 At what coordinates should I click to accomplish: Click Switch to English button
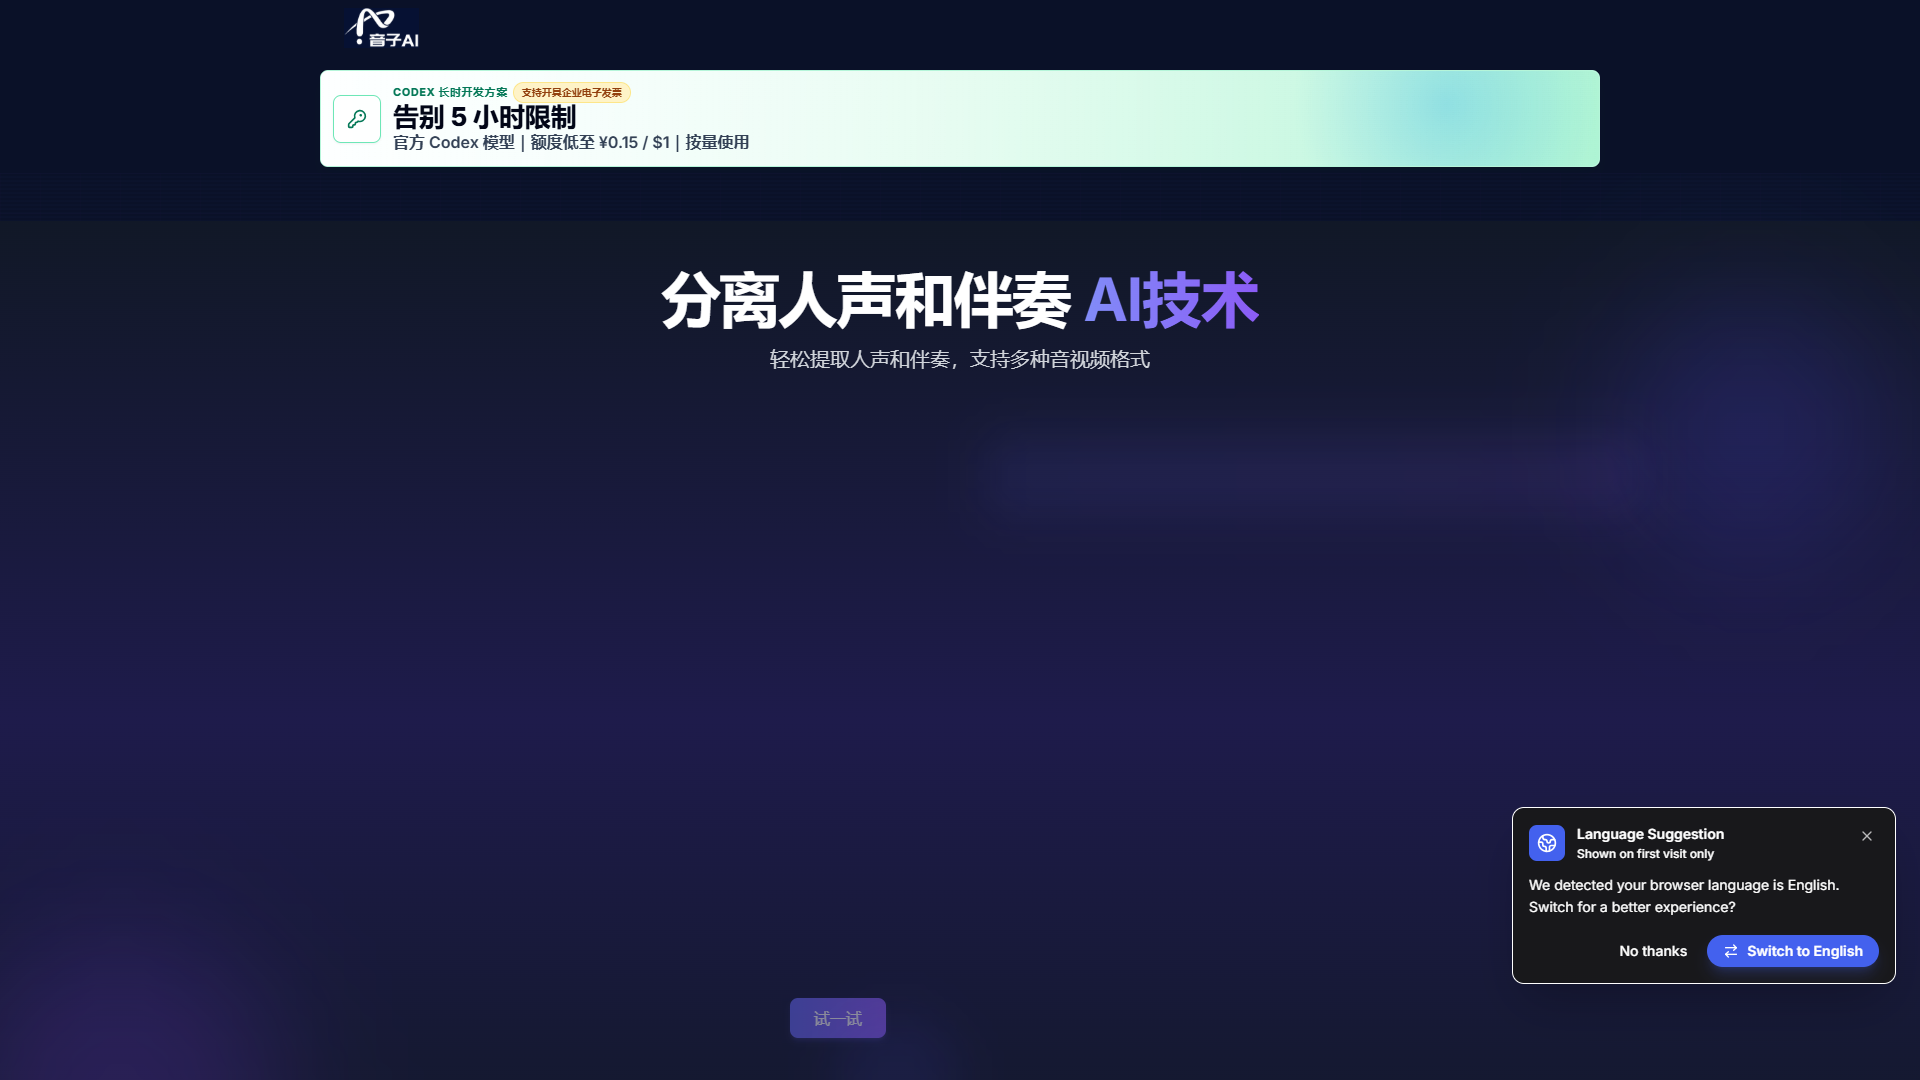pos(1793,951)
